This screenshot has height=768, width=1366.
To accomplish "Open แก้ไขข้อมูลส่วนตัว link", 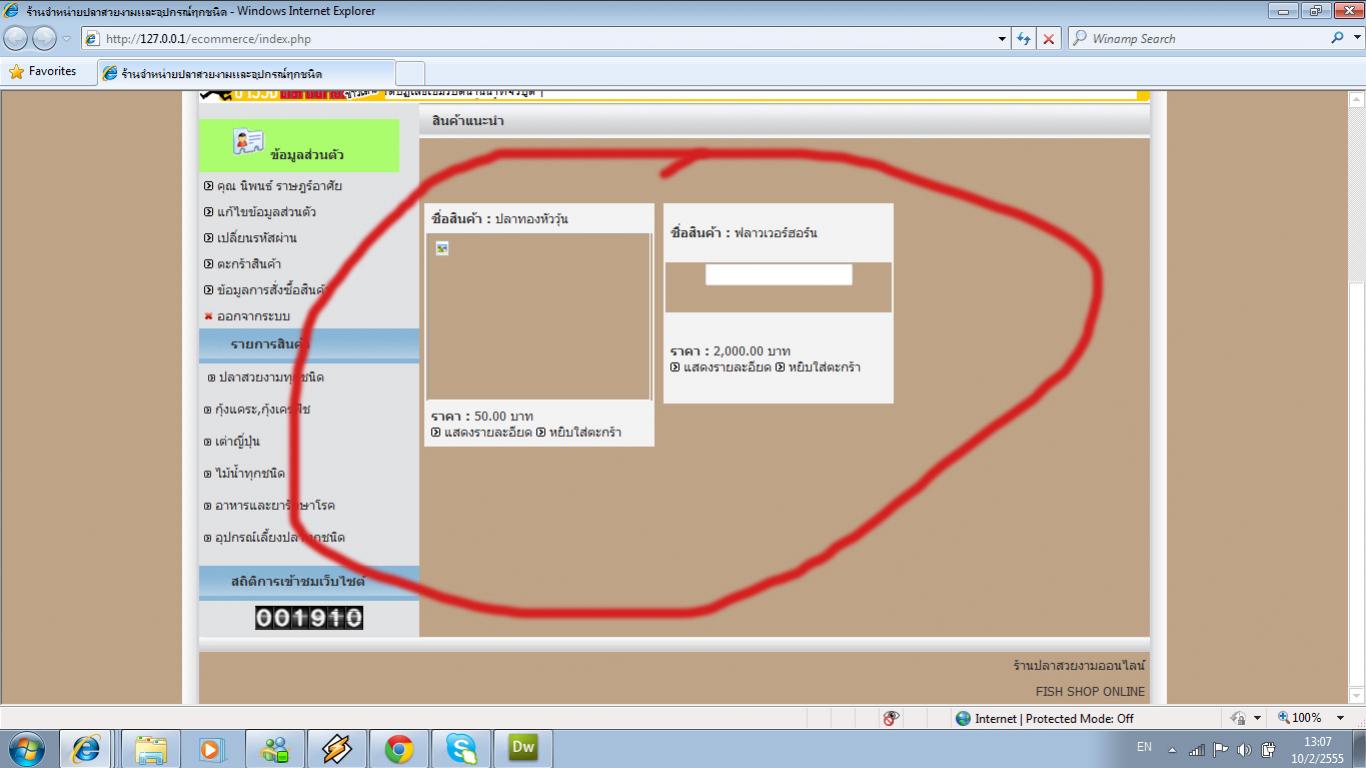I will pyautogui.click(x=267, y=212).
